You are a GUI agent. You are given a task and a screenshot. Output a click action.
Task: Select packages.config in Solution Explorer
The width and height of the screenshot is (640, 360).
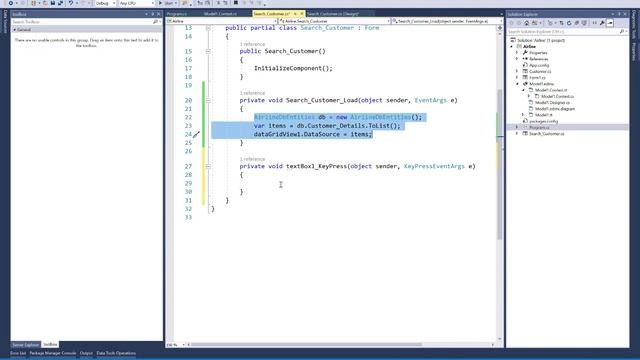pyautogui.click(x=543, y=121)
